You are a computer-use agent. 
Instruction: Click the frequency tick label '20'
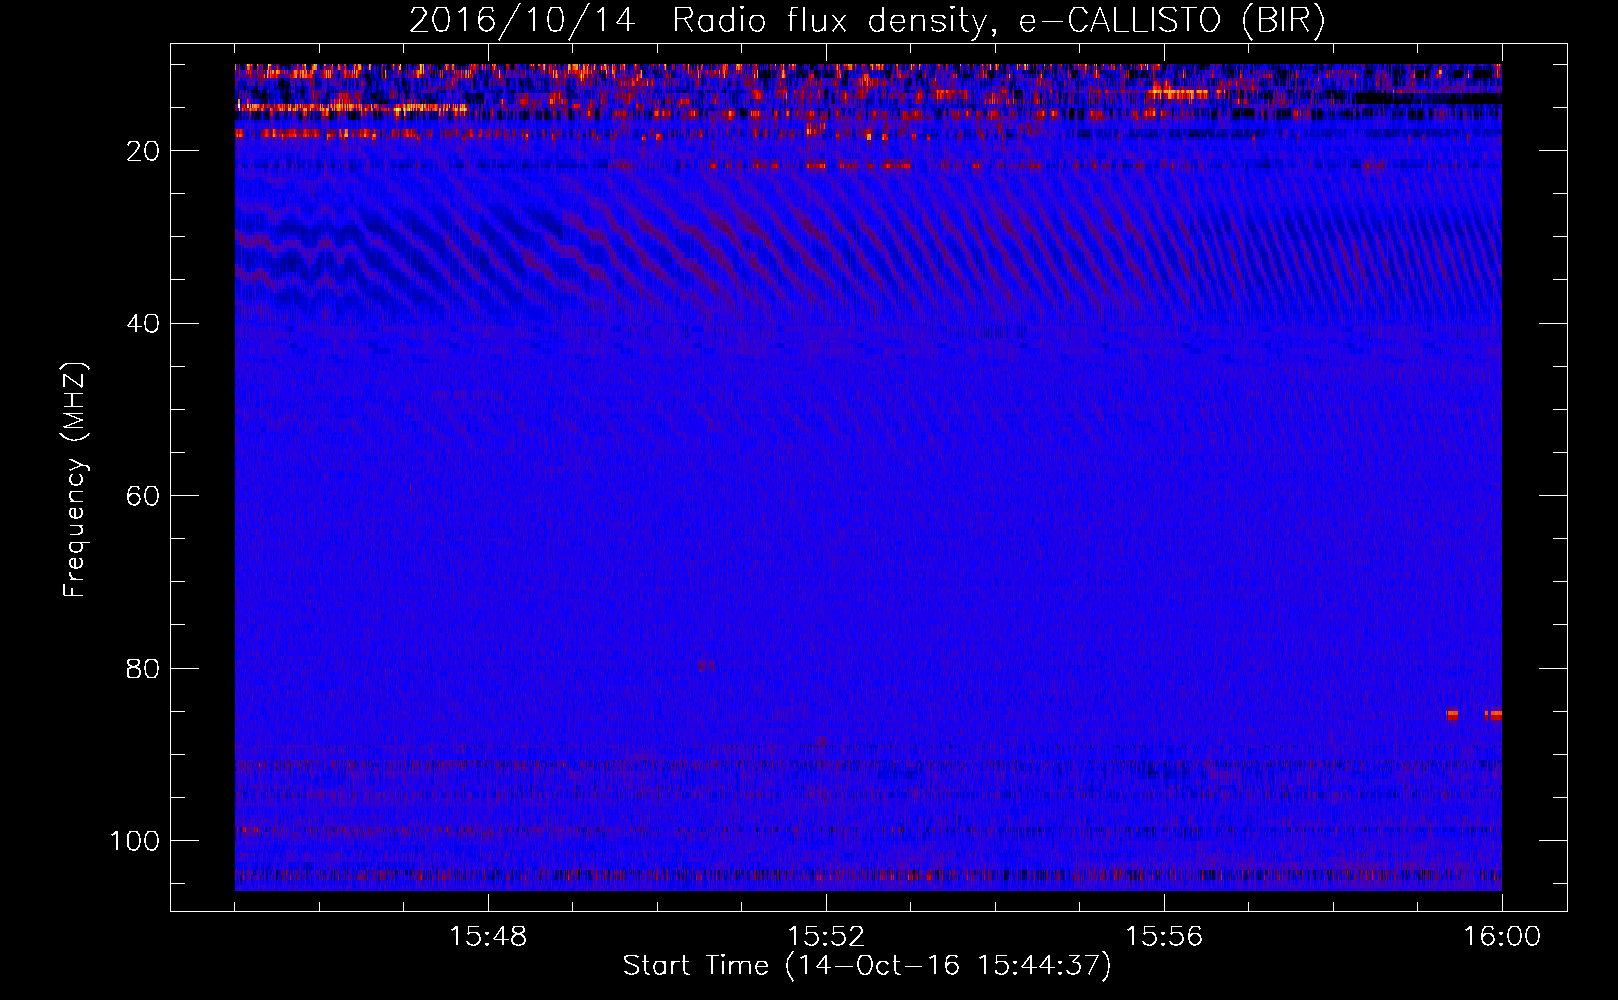point(143,151)
